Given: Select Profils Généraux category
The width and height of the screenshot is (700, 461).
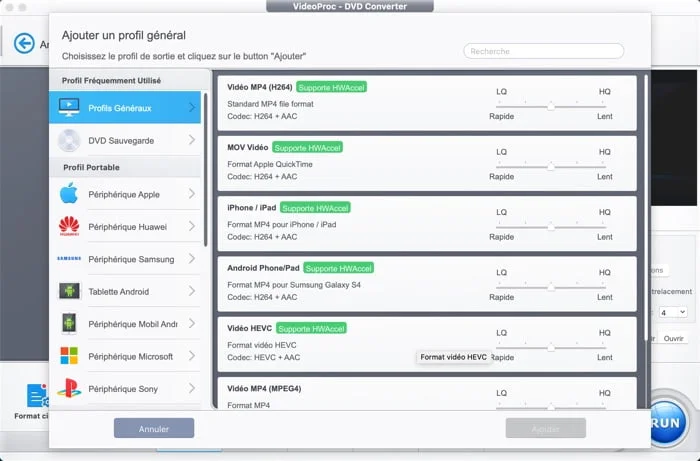Looking at the screenshot, I should click(x=125, y=108).
